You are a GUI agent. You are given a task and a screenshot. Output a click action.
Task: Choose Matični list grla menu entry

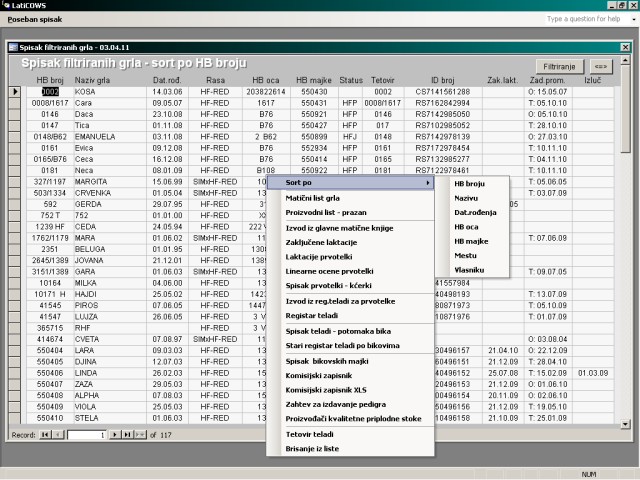point(311,200)
